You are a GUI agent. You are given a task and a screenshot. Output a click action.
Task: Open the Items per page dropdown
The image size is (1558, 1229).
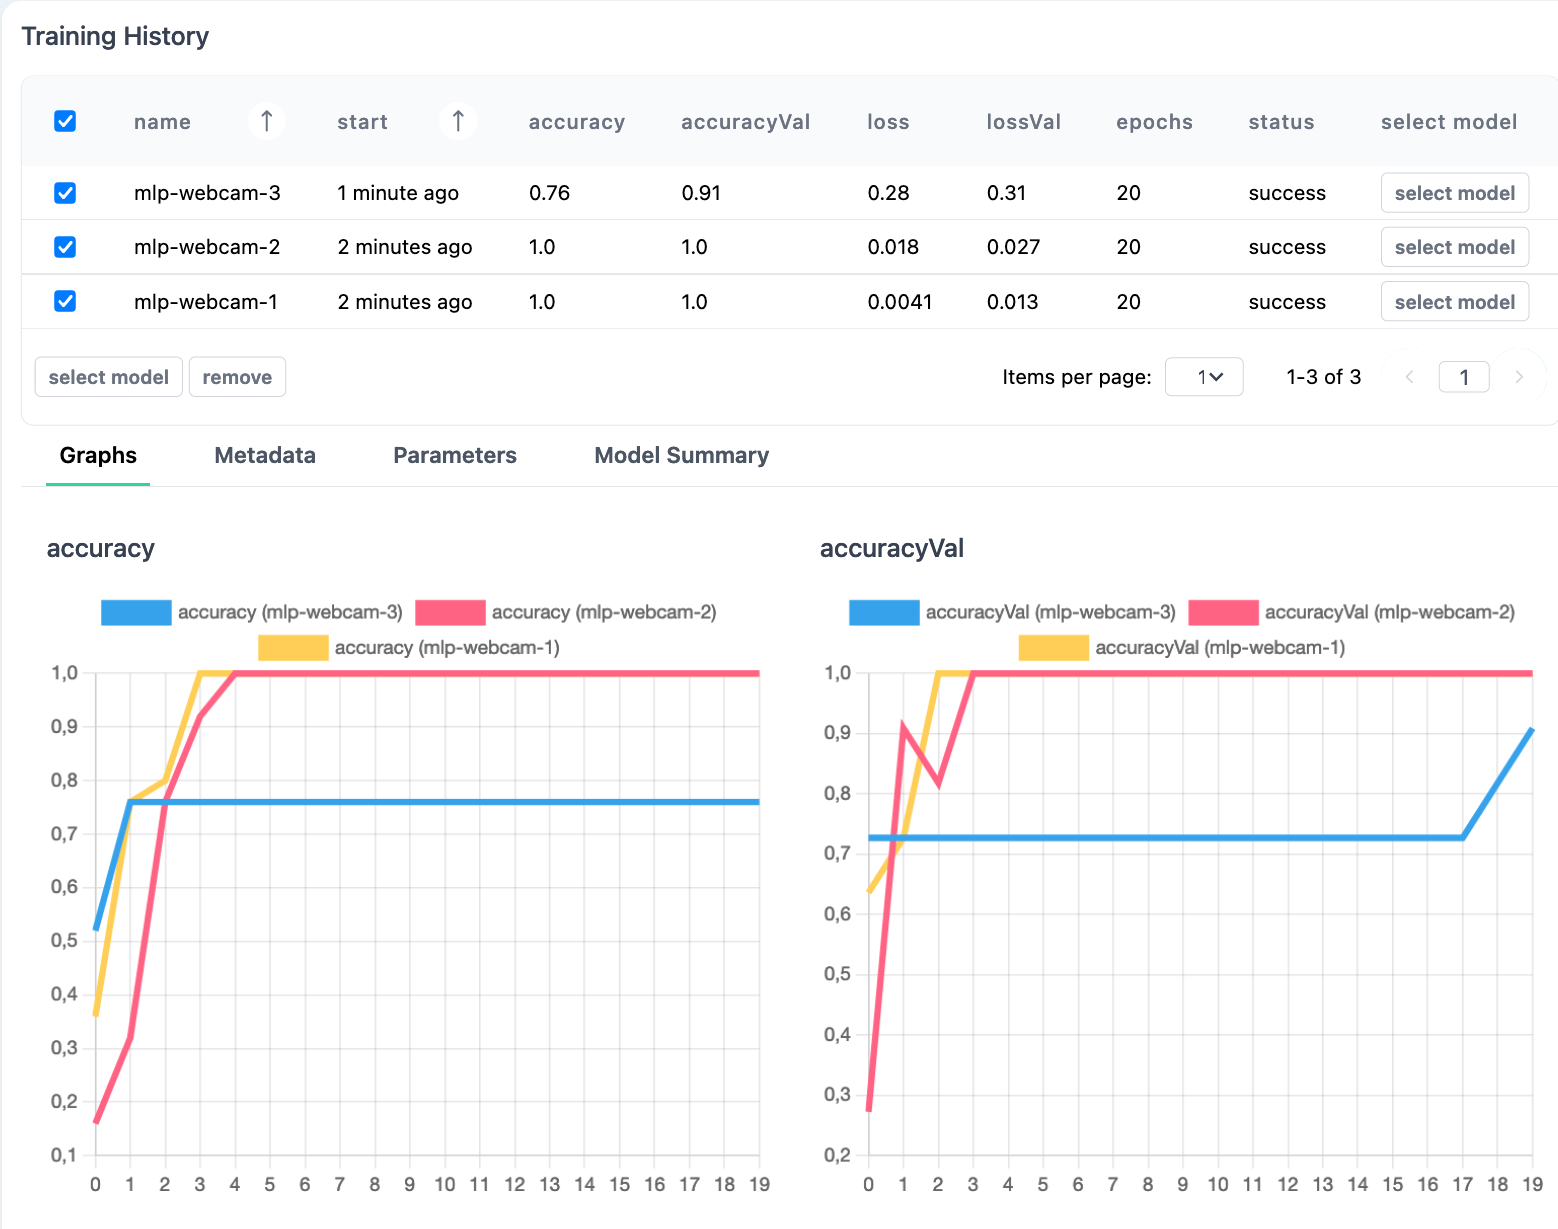click(x=1204, y=377)
